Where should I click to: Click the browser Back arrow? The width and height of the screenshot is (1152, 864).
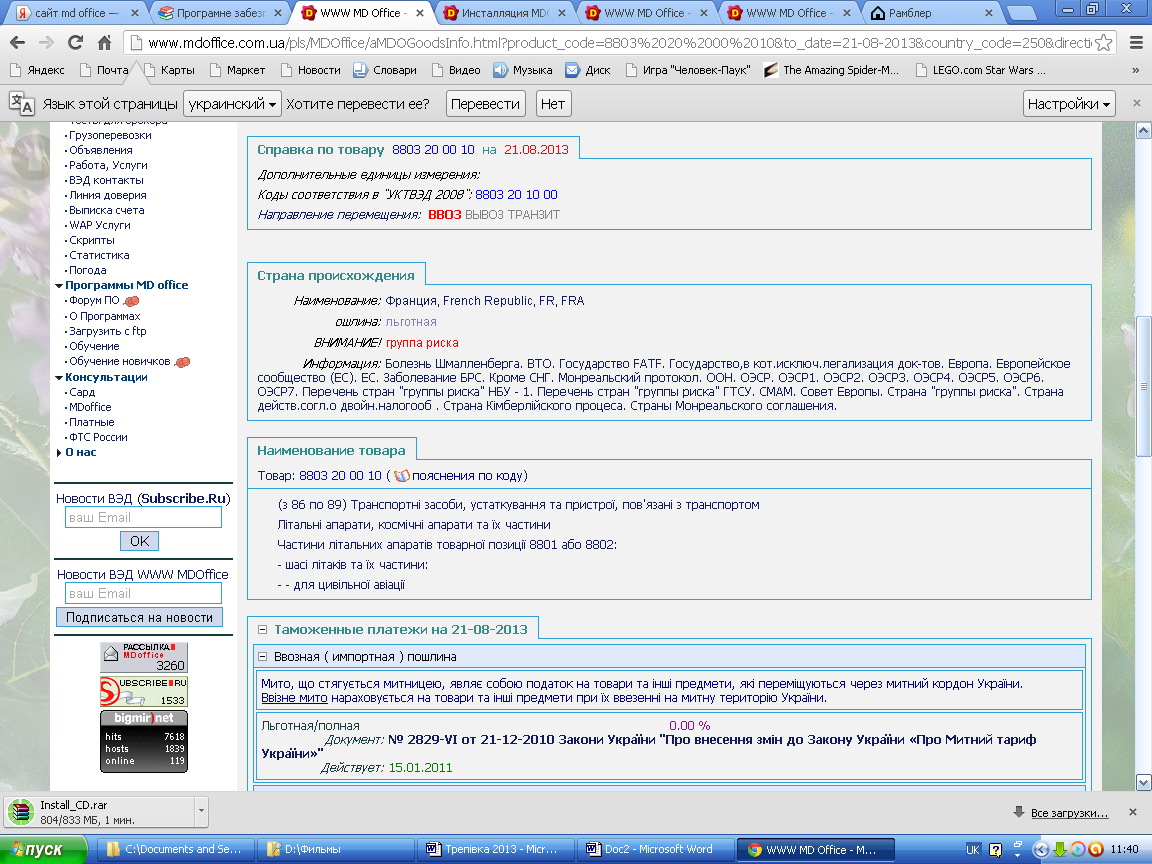(18, 43)
